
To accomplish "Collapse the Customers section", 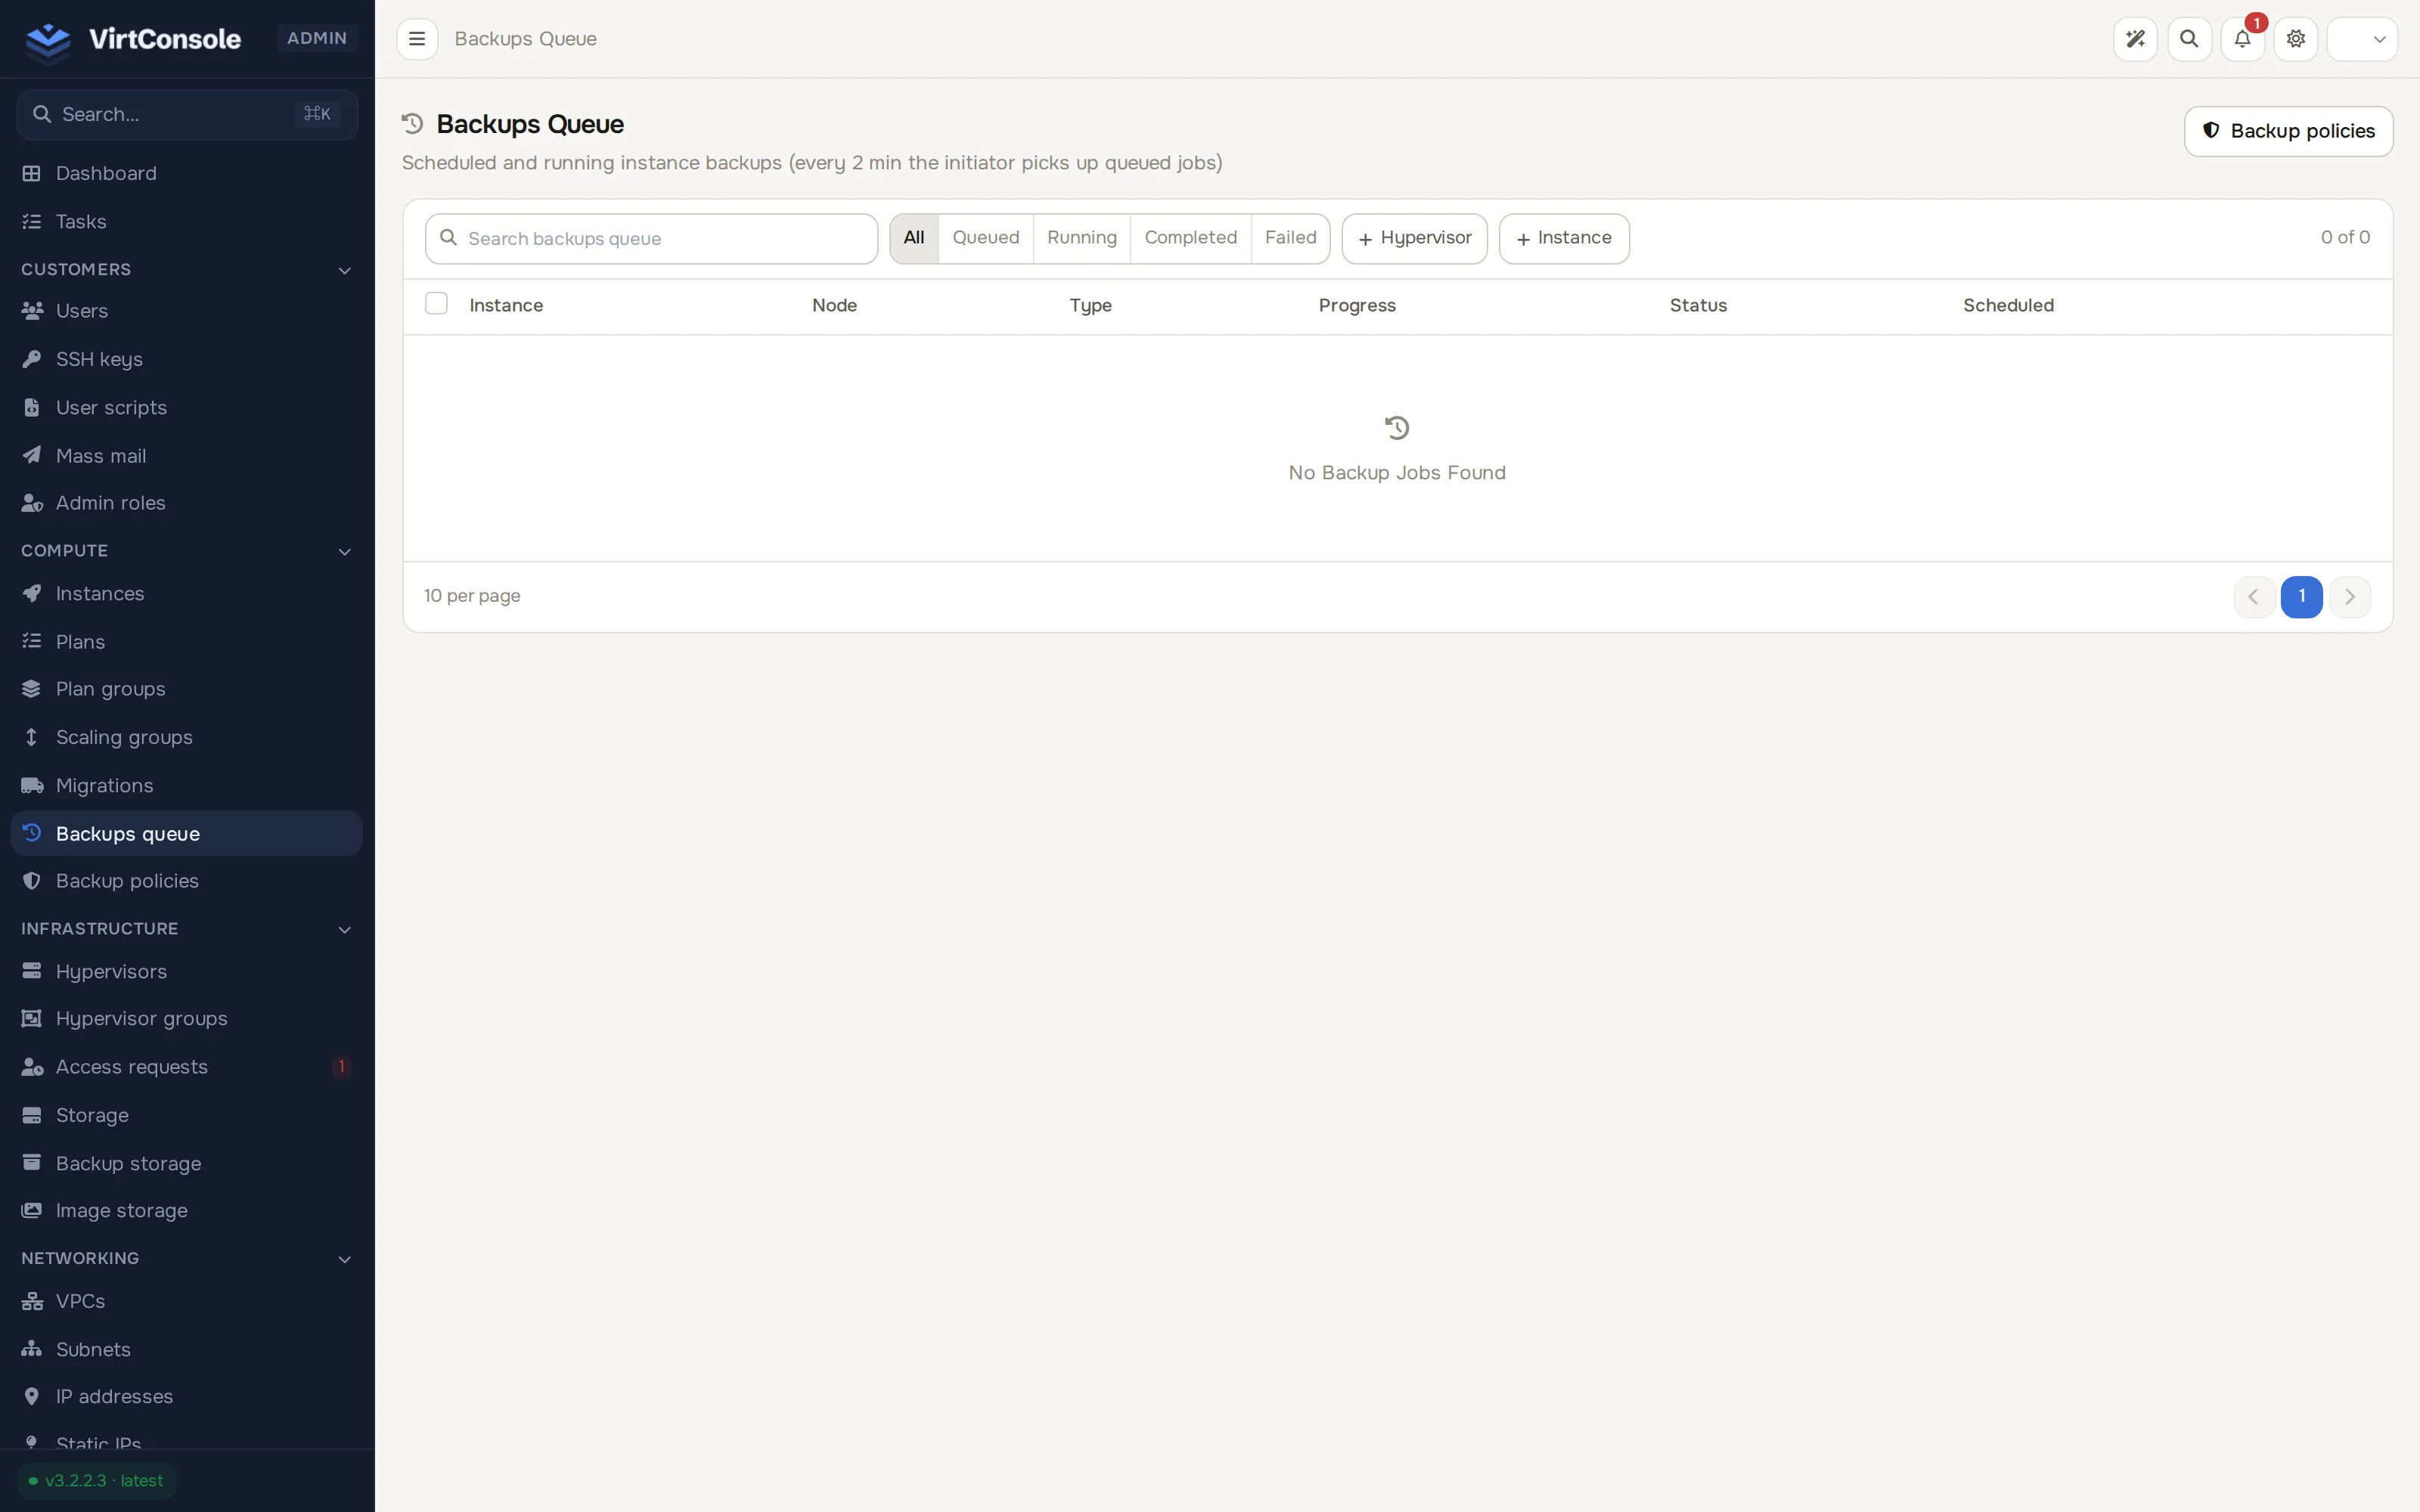I will point(187,269).
